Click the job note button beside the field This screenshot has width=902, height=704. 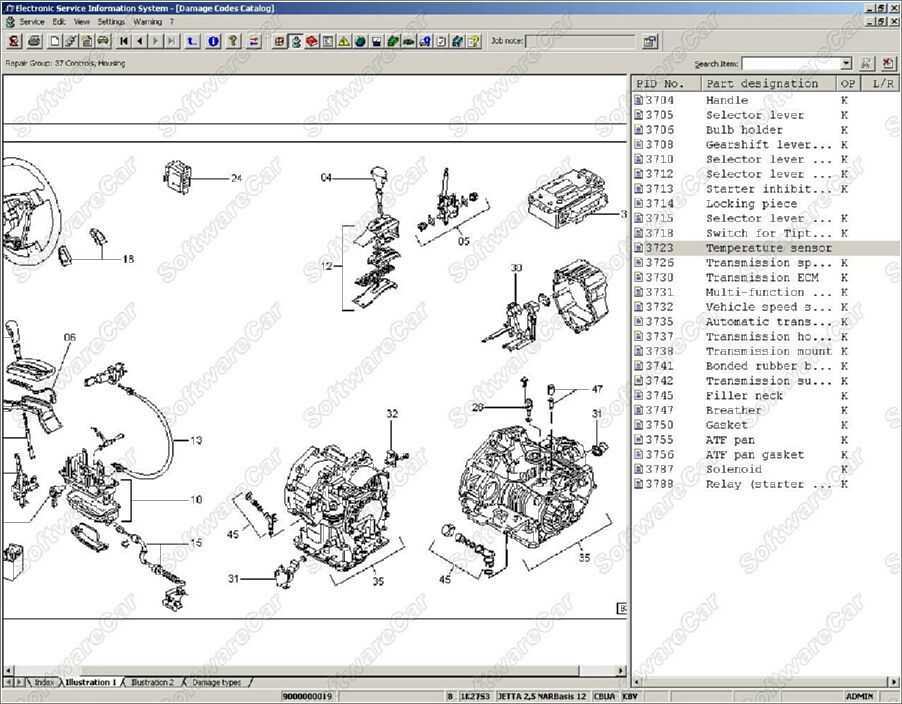click(650, 41)
